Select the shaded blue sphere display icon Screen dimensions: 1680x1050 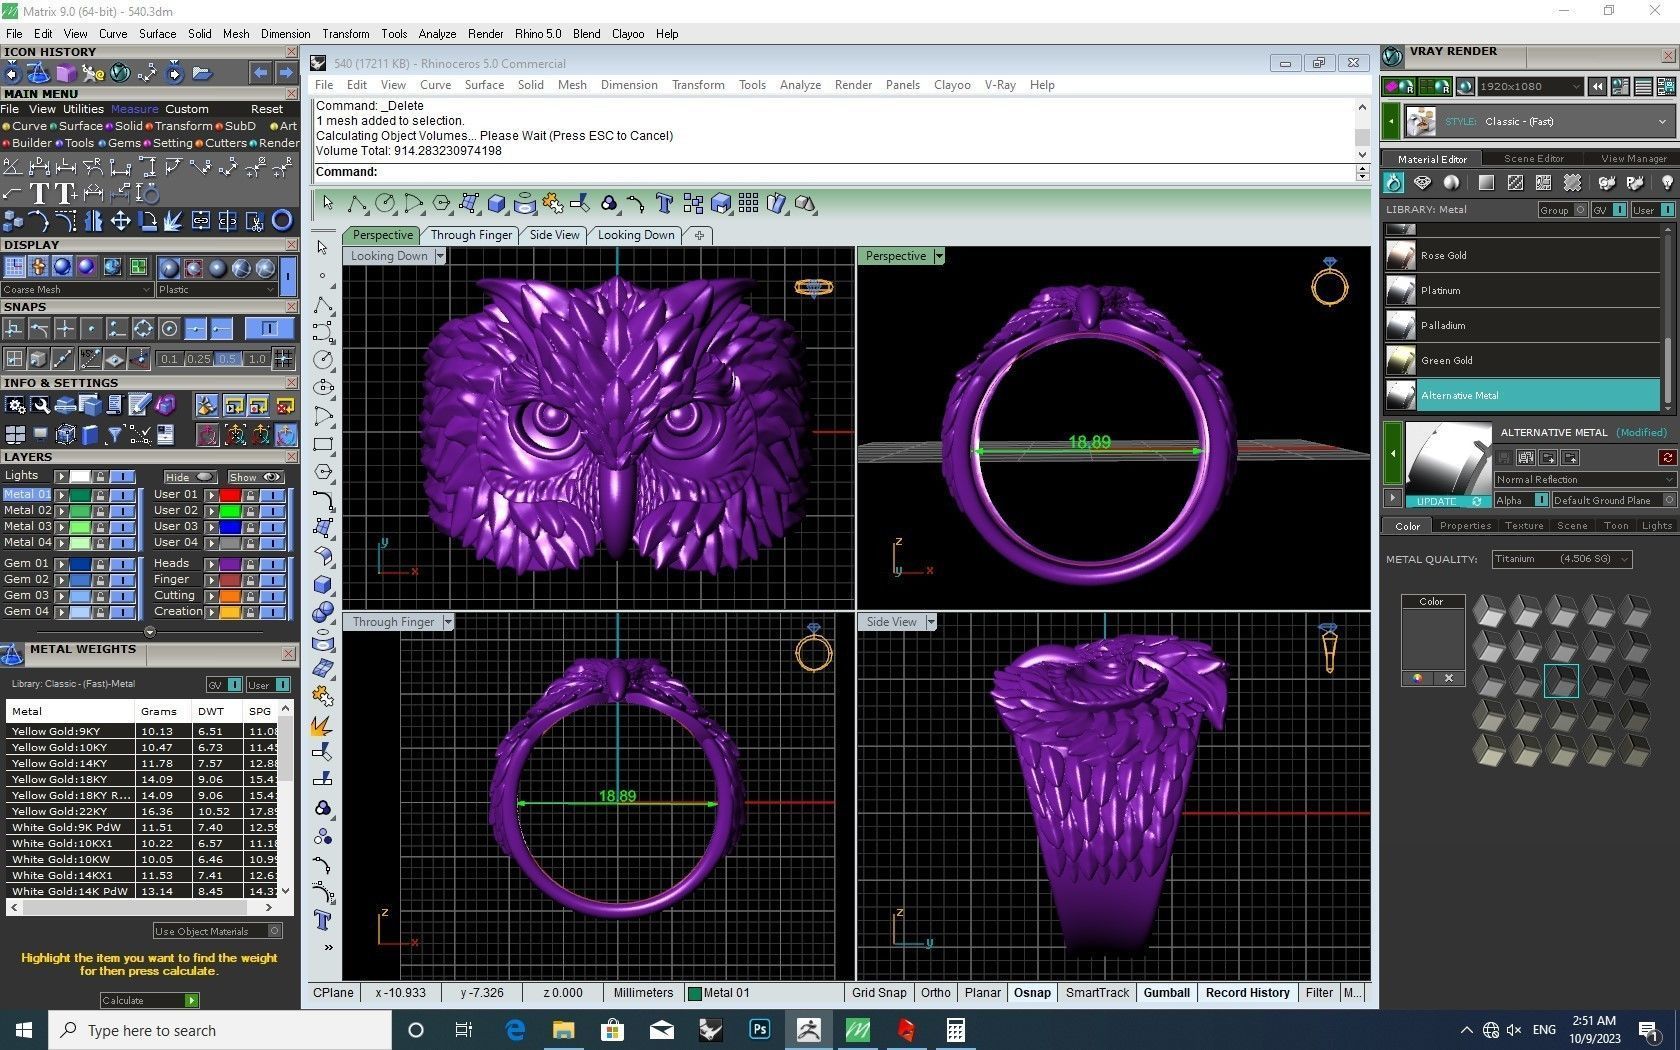[62, 267]
